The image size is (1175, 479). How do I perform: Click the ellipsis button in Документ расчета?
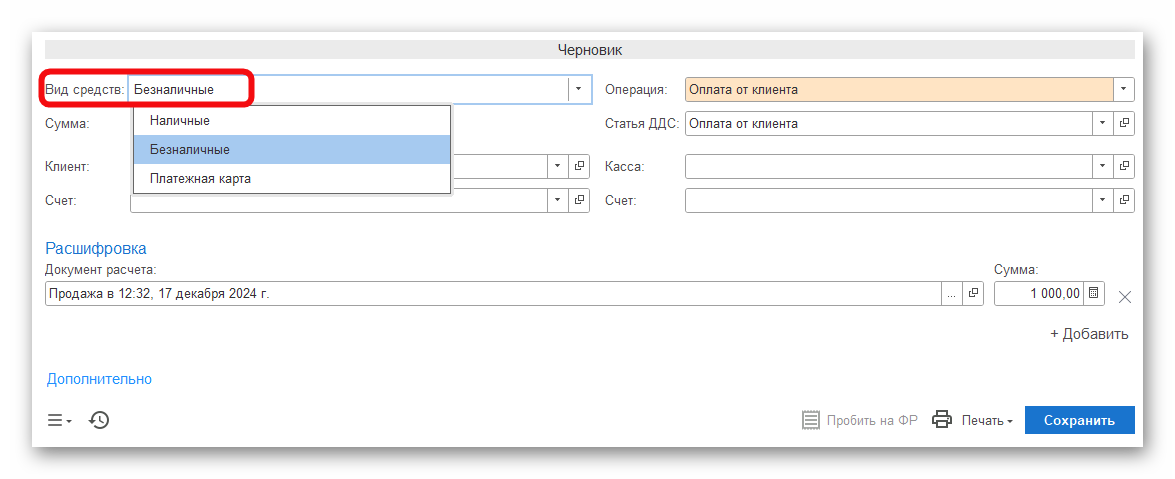(x=951, y=294)
